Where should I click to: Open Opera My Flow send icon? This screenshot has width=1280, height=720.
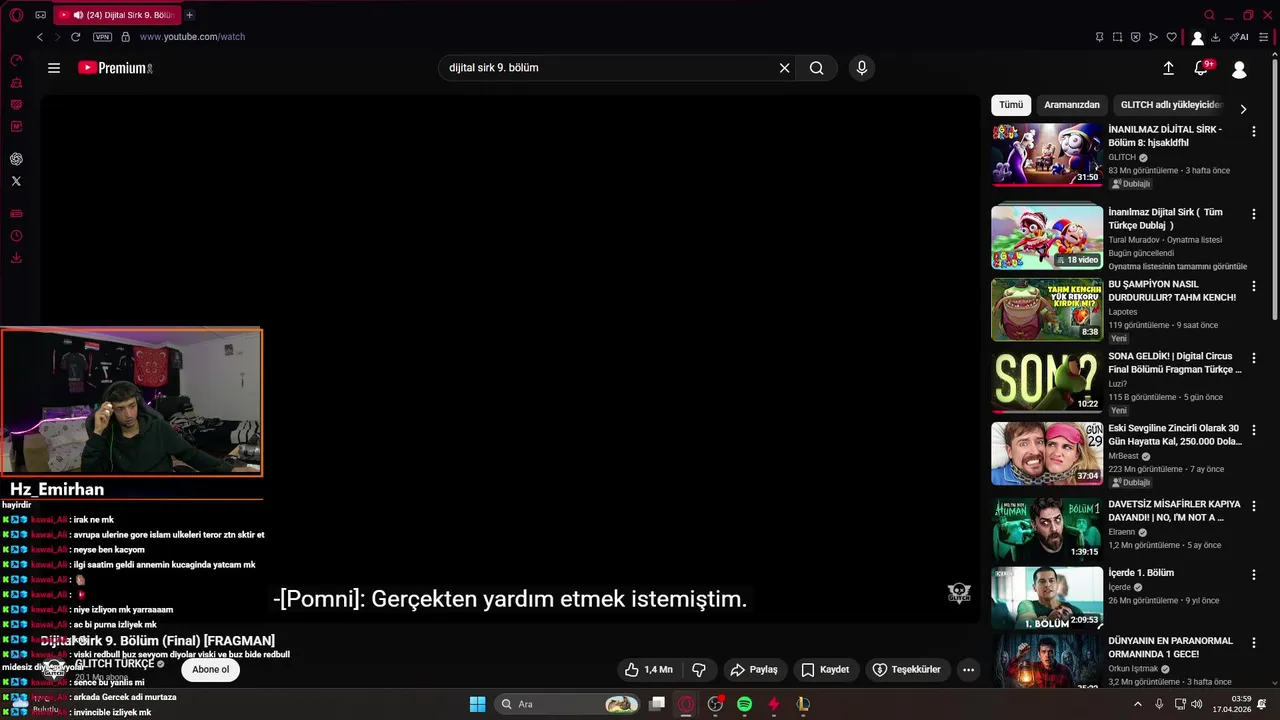click(1153, 37)
